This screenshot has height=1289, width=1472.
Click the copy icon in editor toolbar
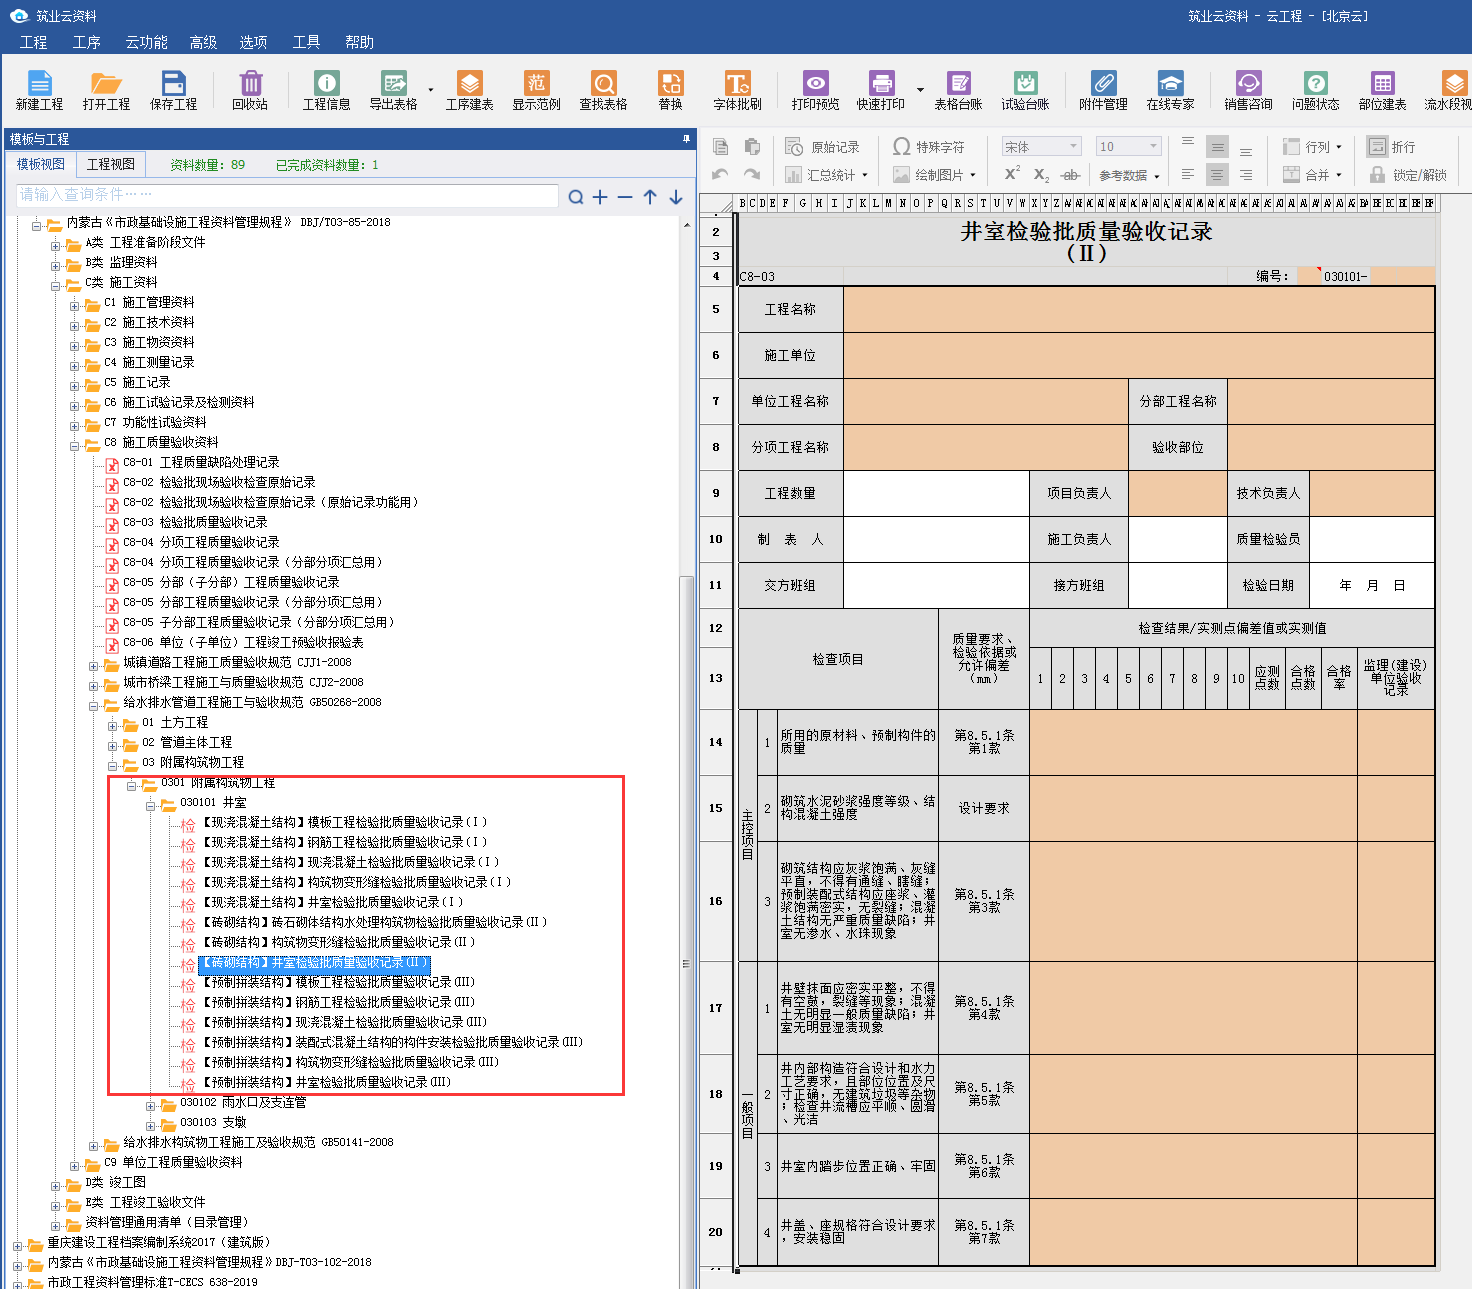coord(720,147)
